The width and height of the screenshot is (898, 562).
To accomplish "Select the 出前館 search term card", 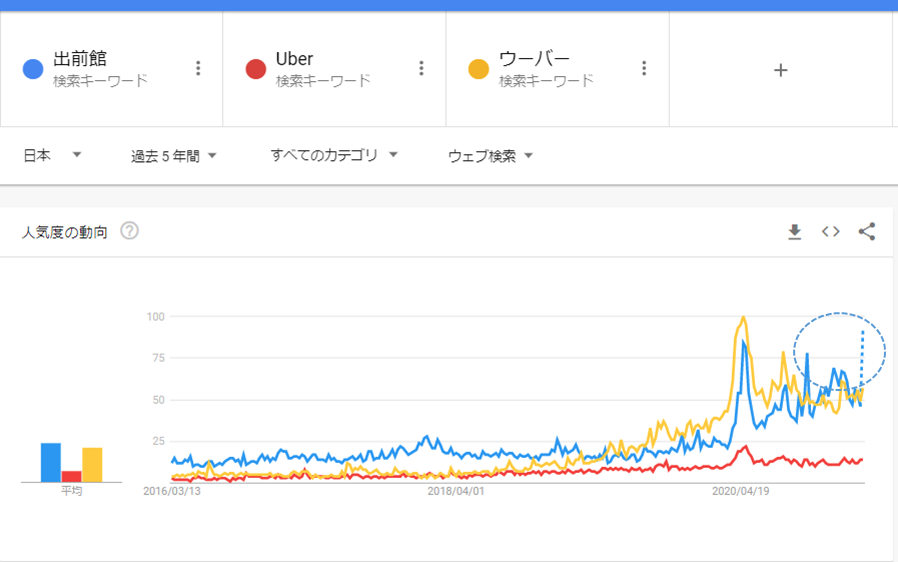I will pyautogui.click(x=111, y=69).
